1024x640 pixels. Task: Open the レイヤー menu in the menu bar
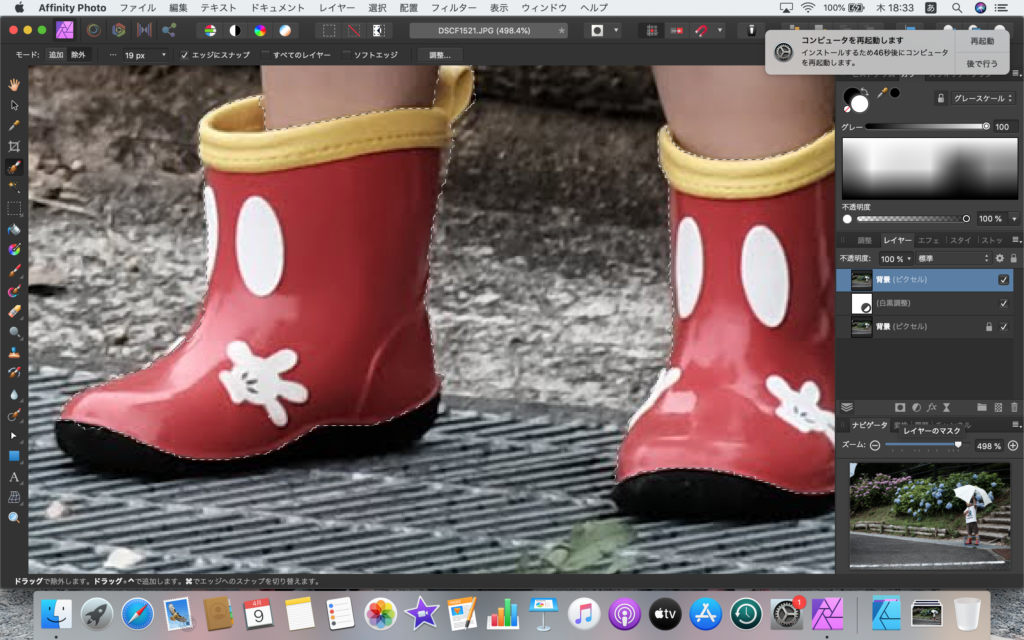336,8
